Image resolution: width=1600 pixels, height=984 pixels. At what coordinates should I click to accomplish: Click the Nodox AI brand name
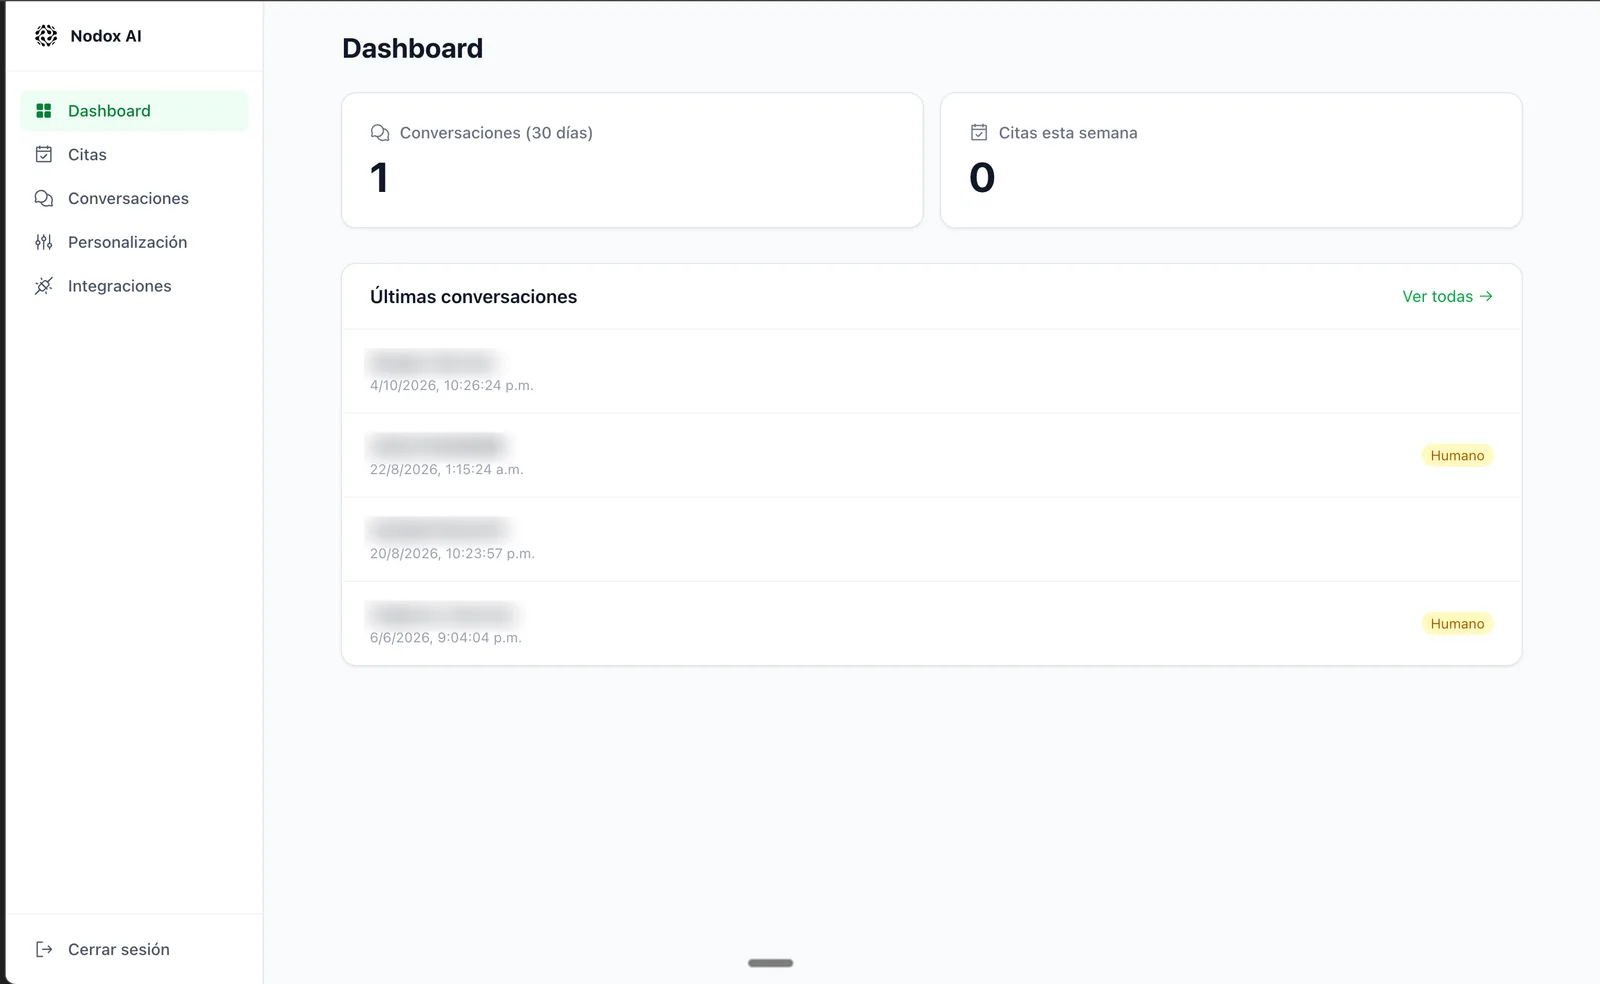[x=106, y=36]
